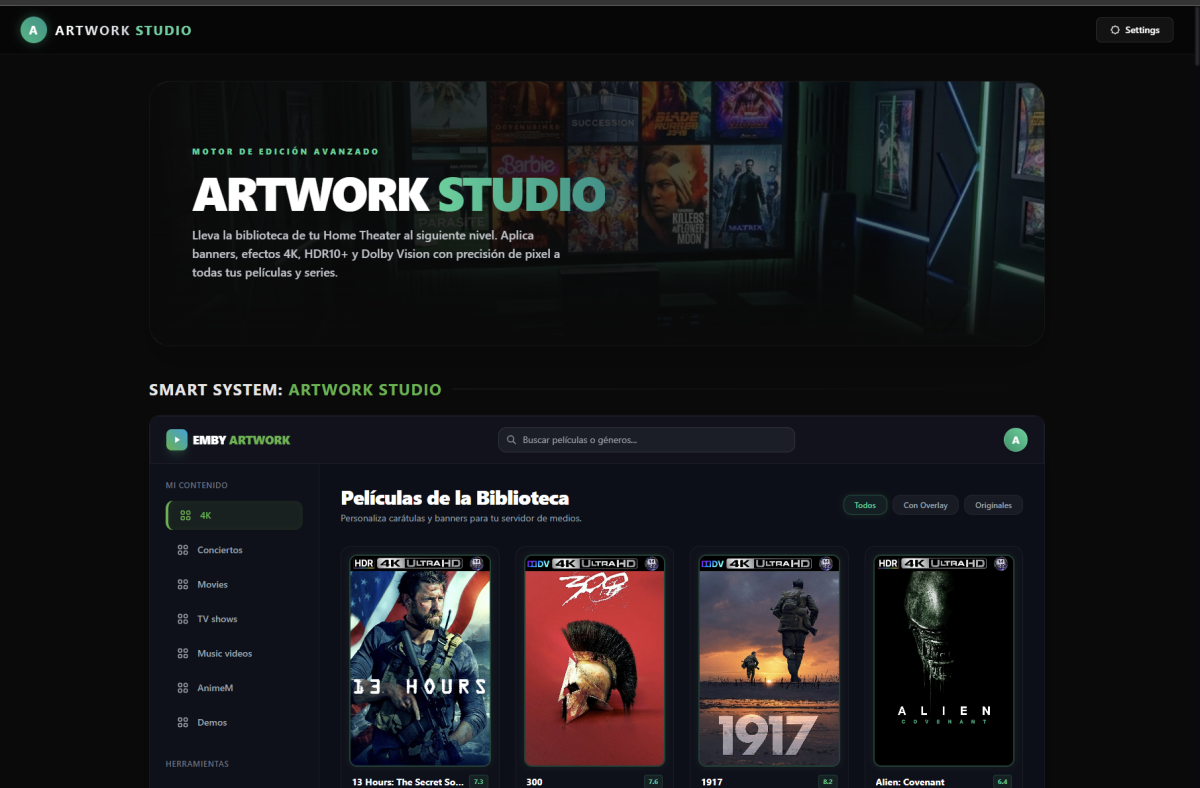Click the 4K Ultra HD banner on 13 Hours
Screen dimensions: 1200x788
(420, 564)
